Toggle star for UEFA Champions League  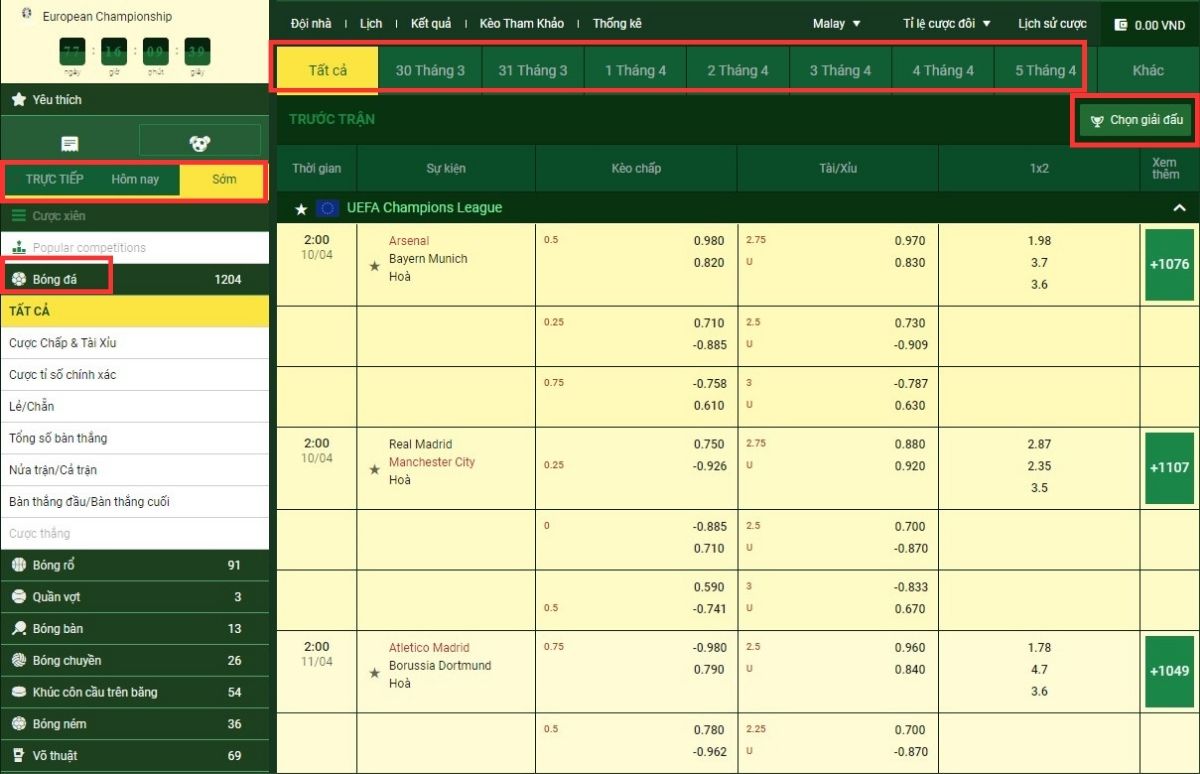pos(301,209)
